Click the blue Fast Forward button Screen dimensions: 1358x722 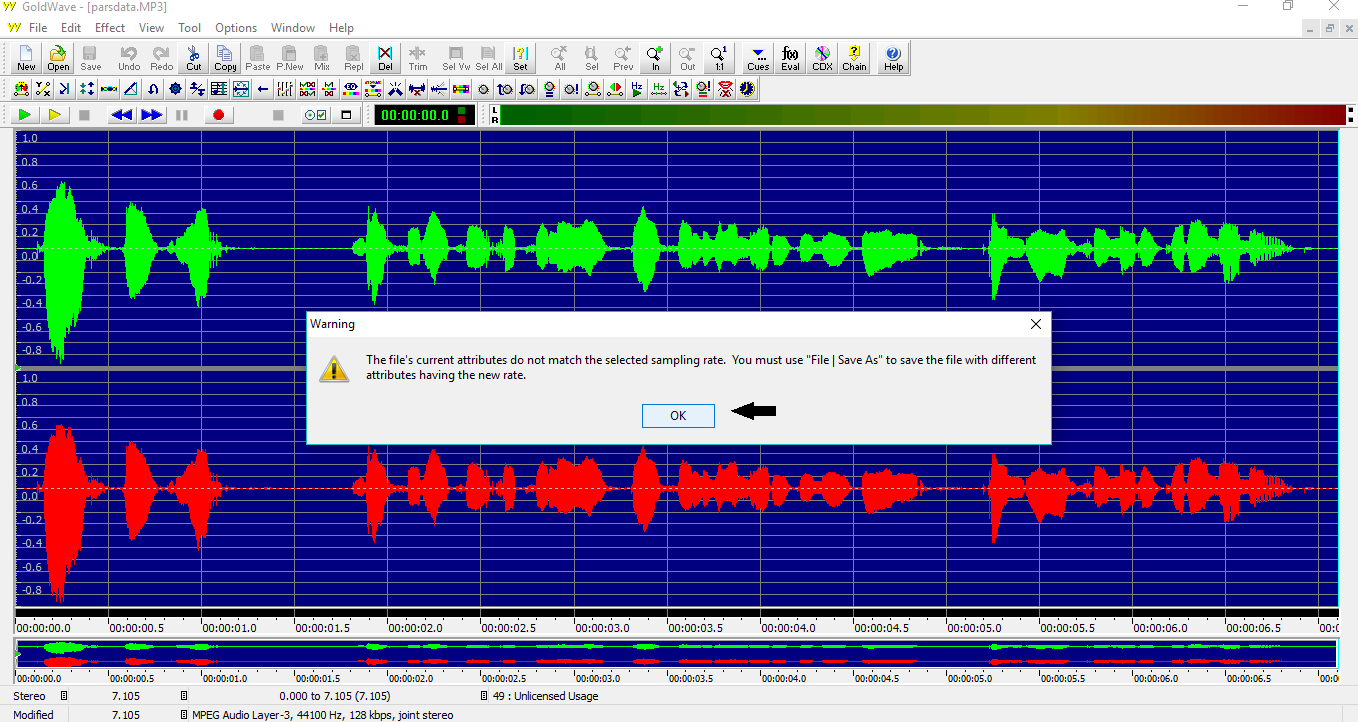coord(151,115)
